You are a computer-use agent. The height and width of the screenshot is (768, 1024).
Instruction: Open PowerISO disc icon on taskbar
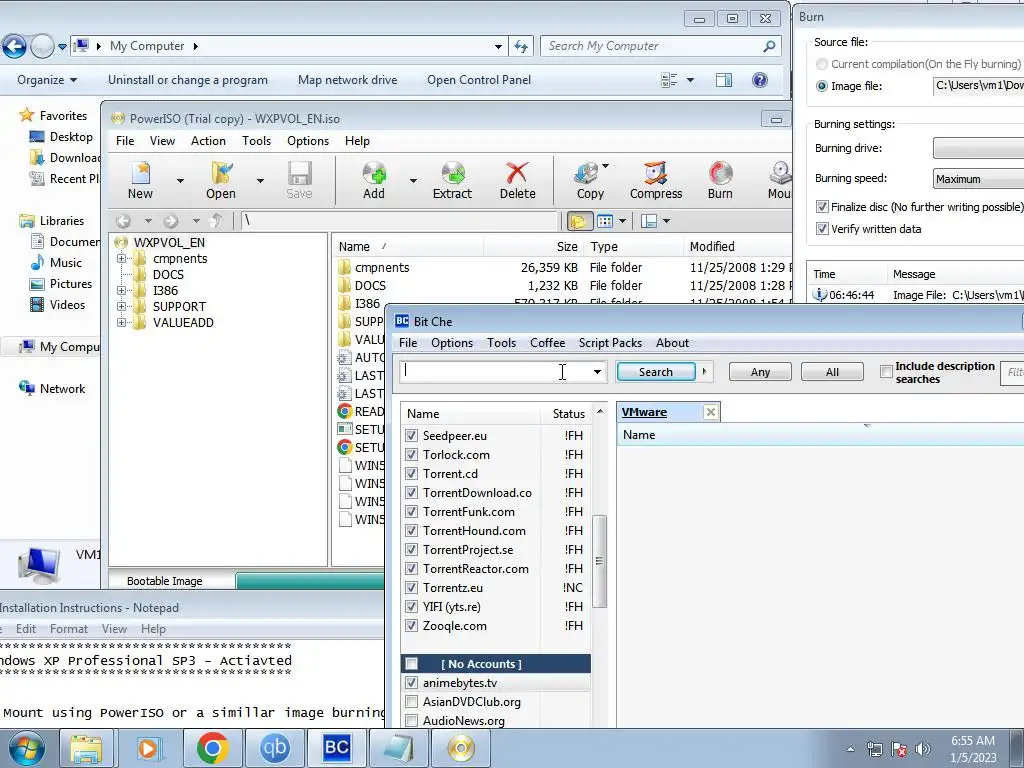[460, 748]
